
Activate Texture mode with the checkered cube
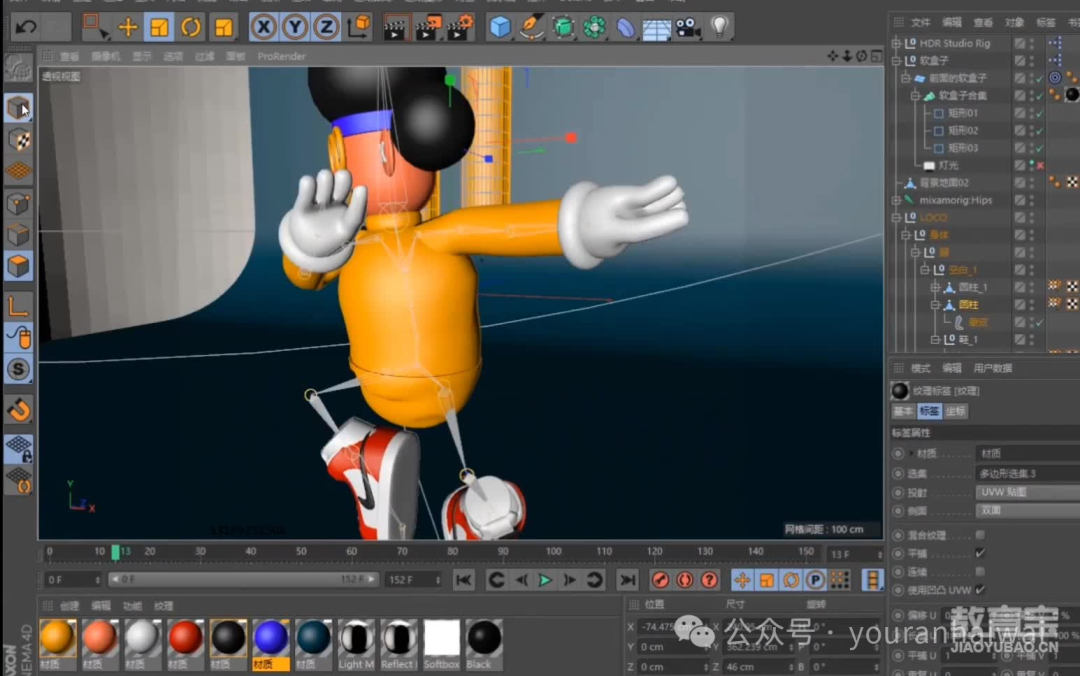pyautogui.click(x=19, y=140)
